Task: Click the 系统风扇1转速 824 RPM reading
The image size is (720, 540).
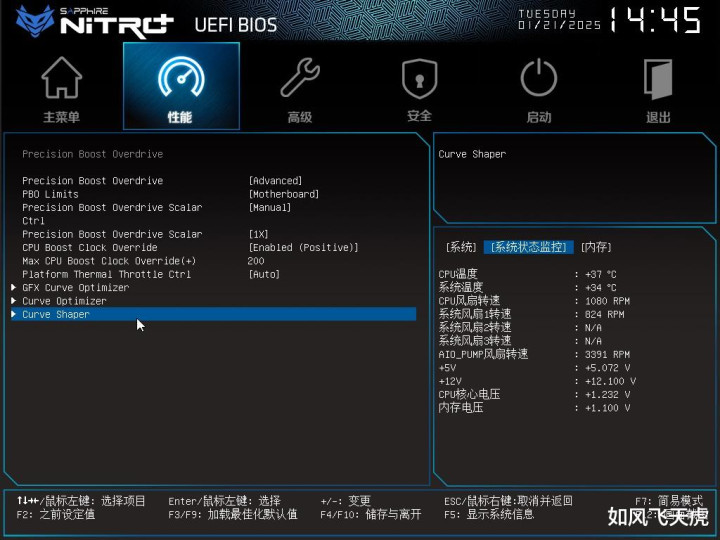Action: pyautogui.click(x=531, y=314)
